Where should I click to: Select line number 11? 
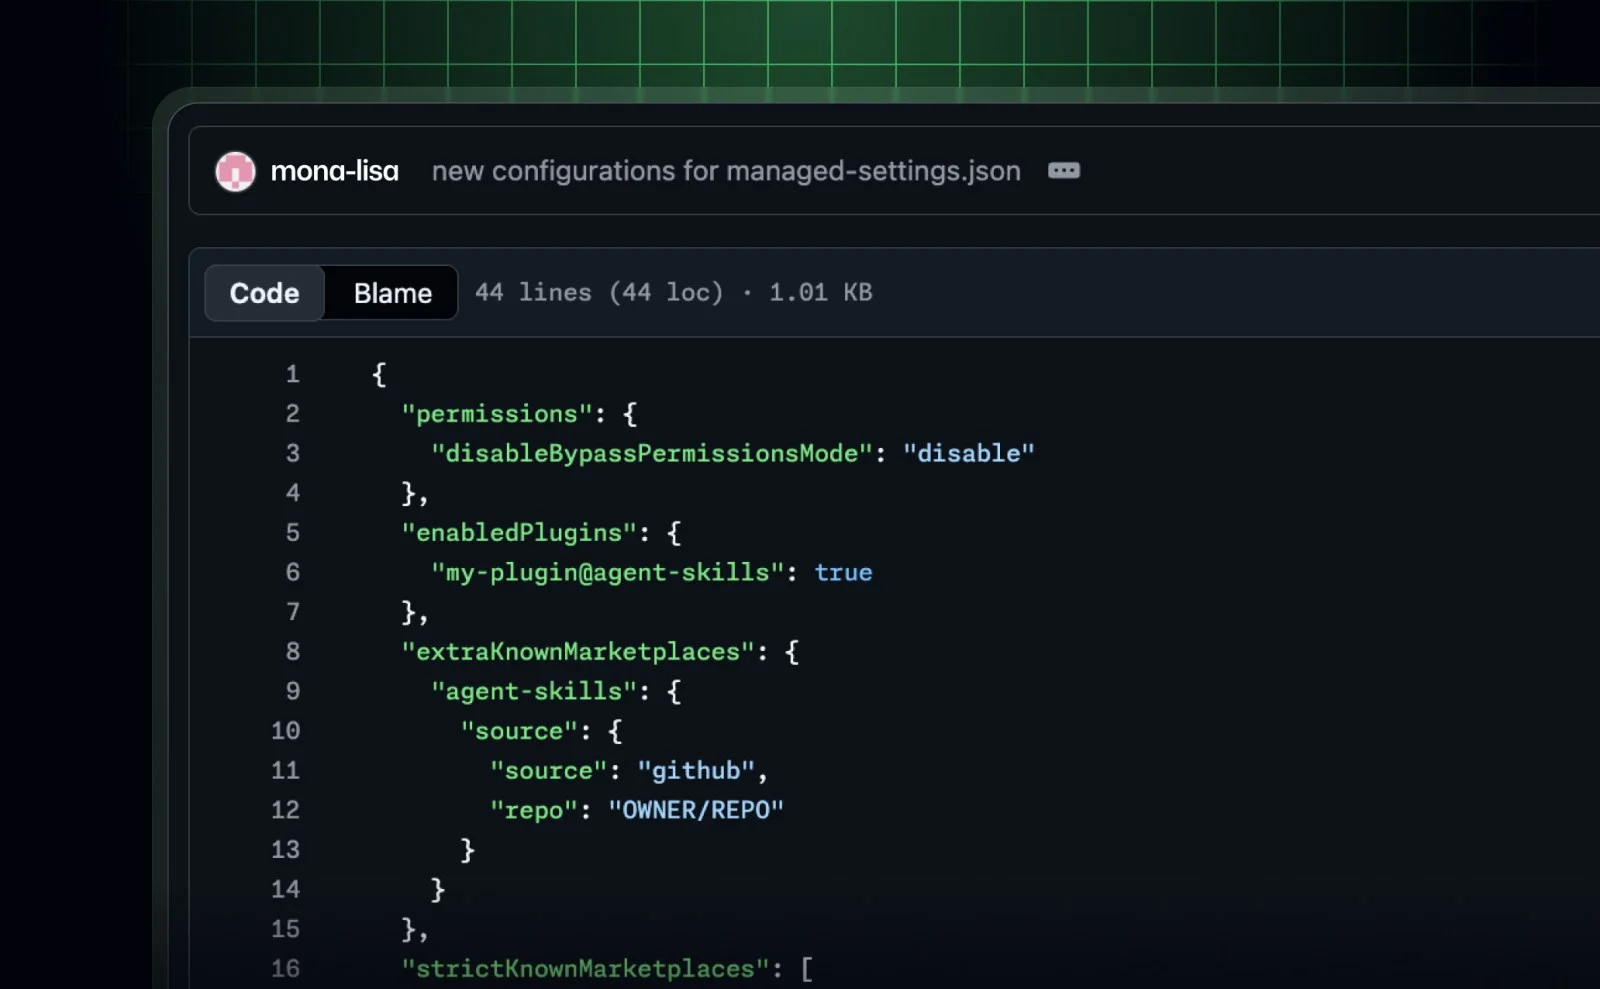[285, 771]
